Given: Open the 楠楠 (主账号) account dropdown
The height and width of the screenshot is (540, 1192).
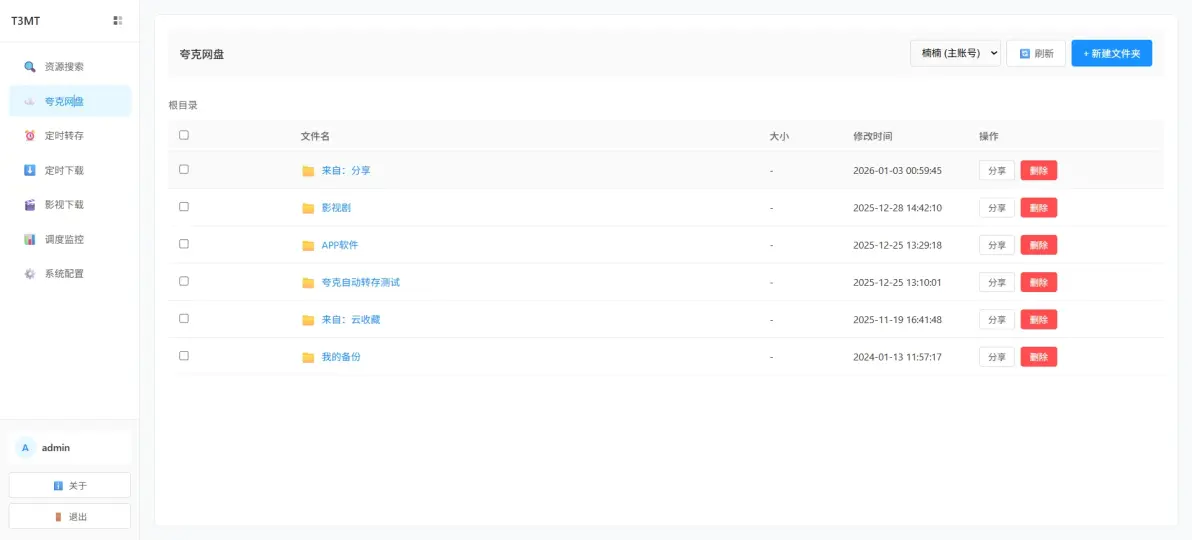Looking at the screenshot, I should pos(956,53).
